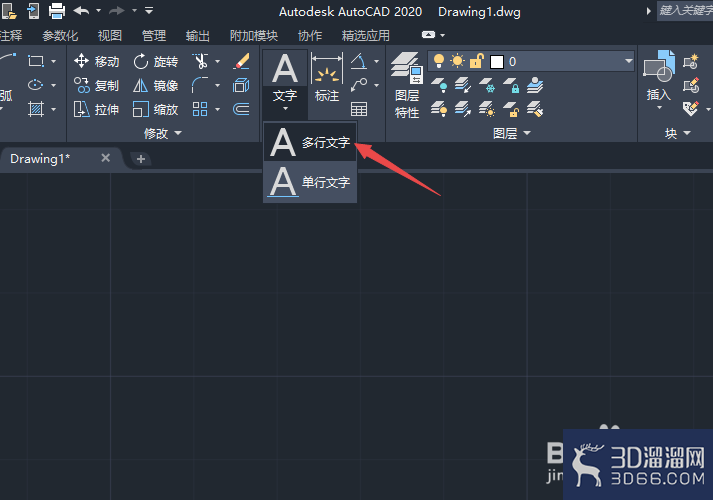Open the Customize Quick Access Toolbar dropdown
The width and height of the screenshot is (713, 500).
point(149,10)
